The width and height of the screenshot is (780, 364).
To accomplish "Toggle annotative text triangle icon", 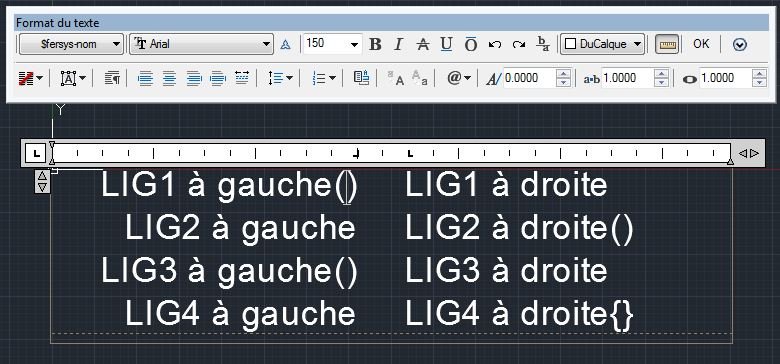I will (285, 44).
